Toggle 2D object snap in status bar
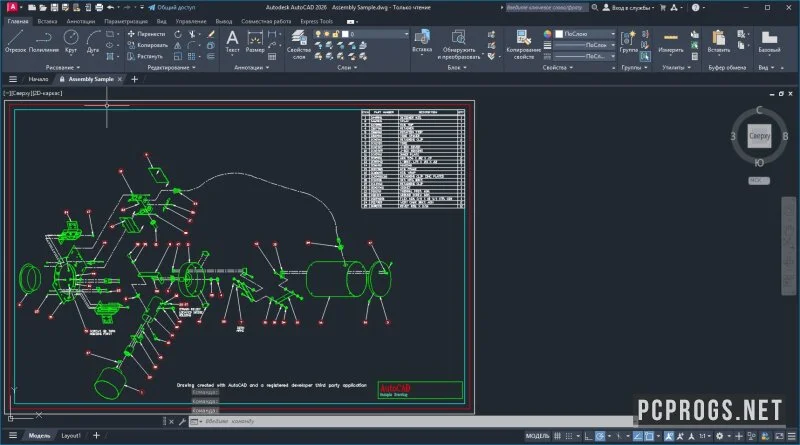The image size is (800, 445). [x=649, y=436]
